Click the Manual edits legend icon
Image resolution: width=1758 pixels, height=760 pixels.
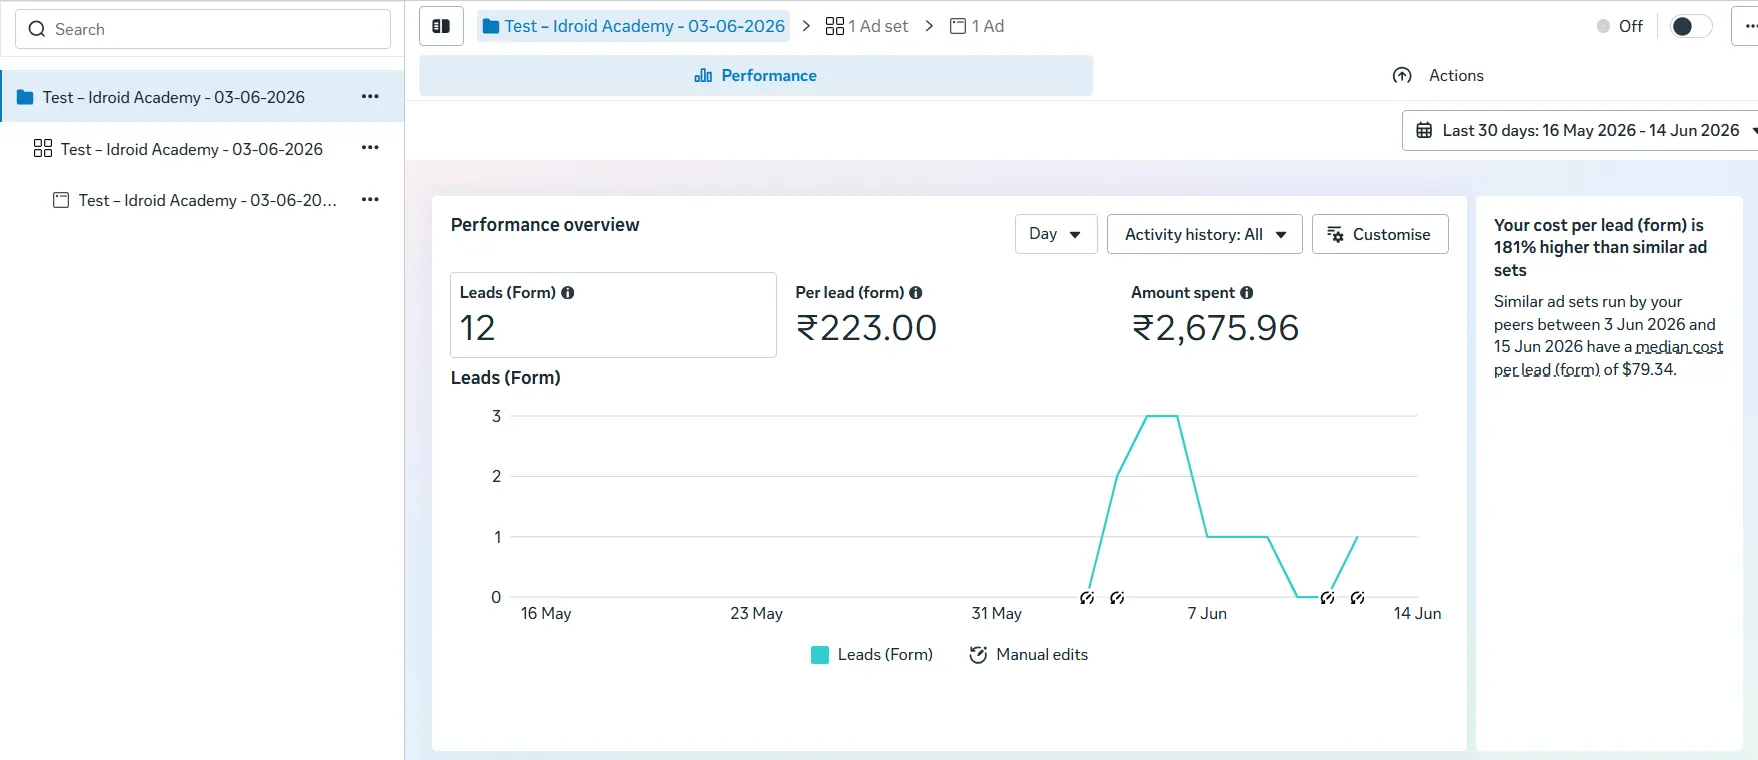click(x=978, y=655)
